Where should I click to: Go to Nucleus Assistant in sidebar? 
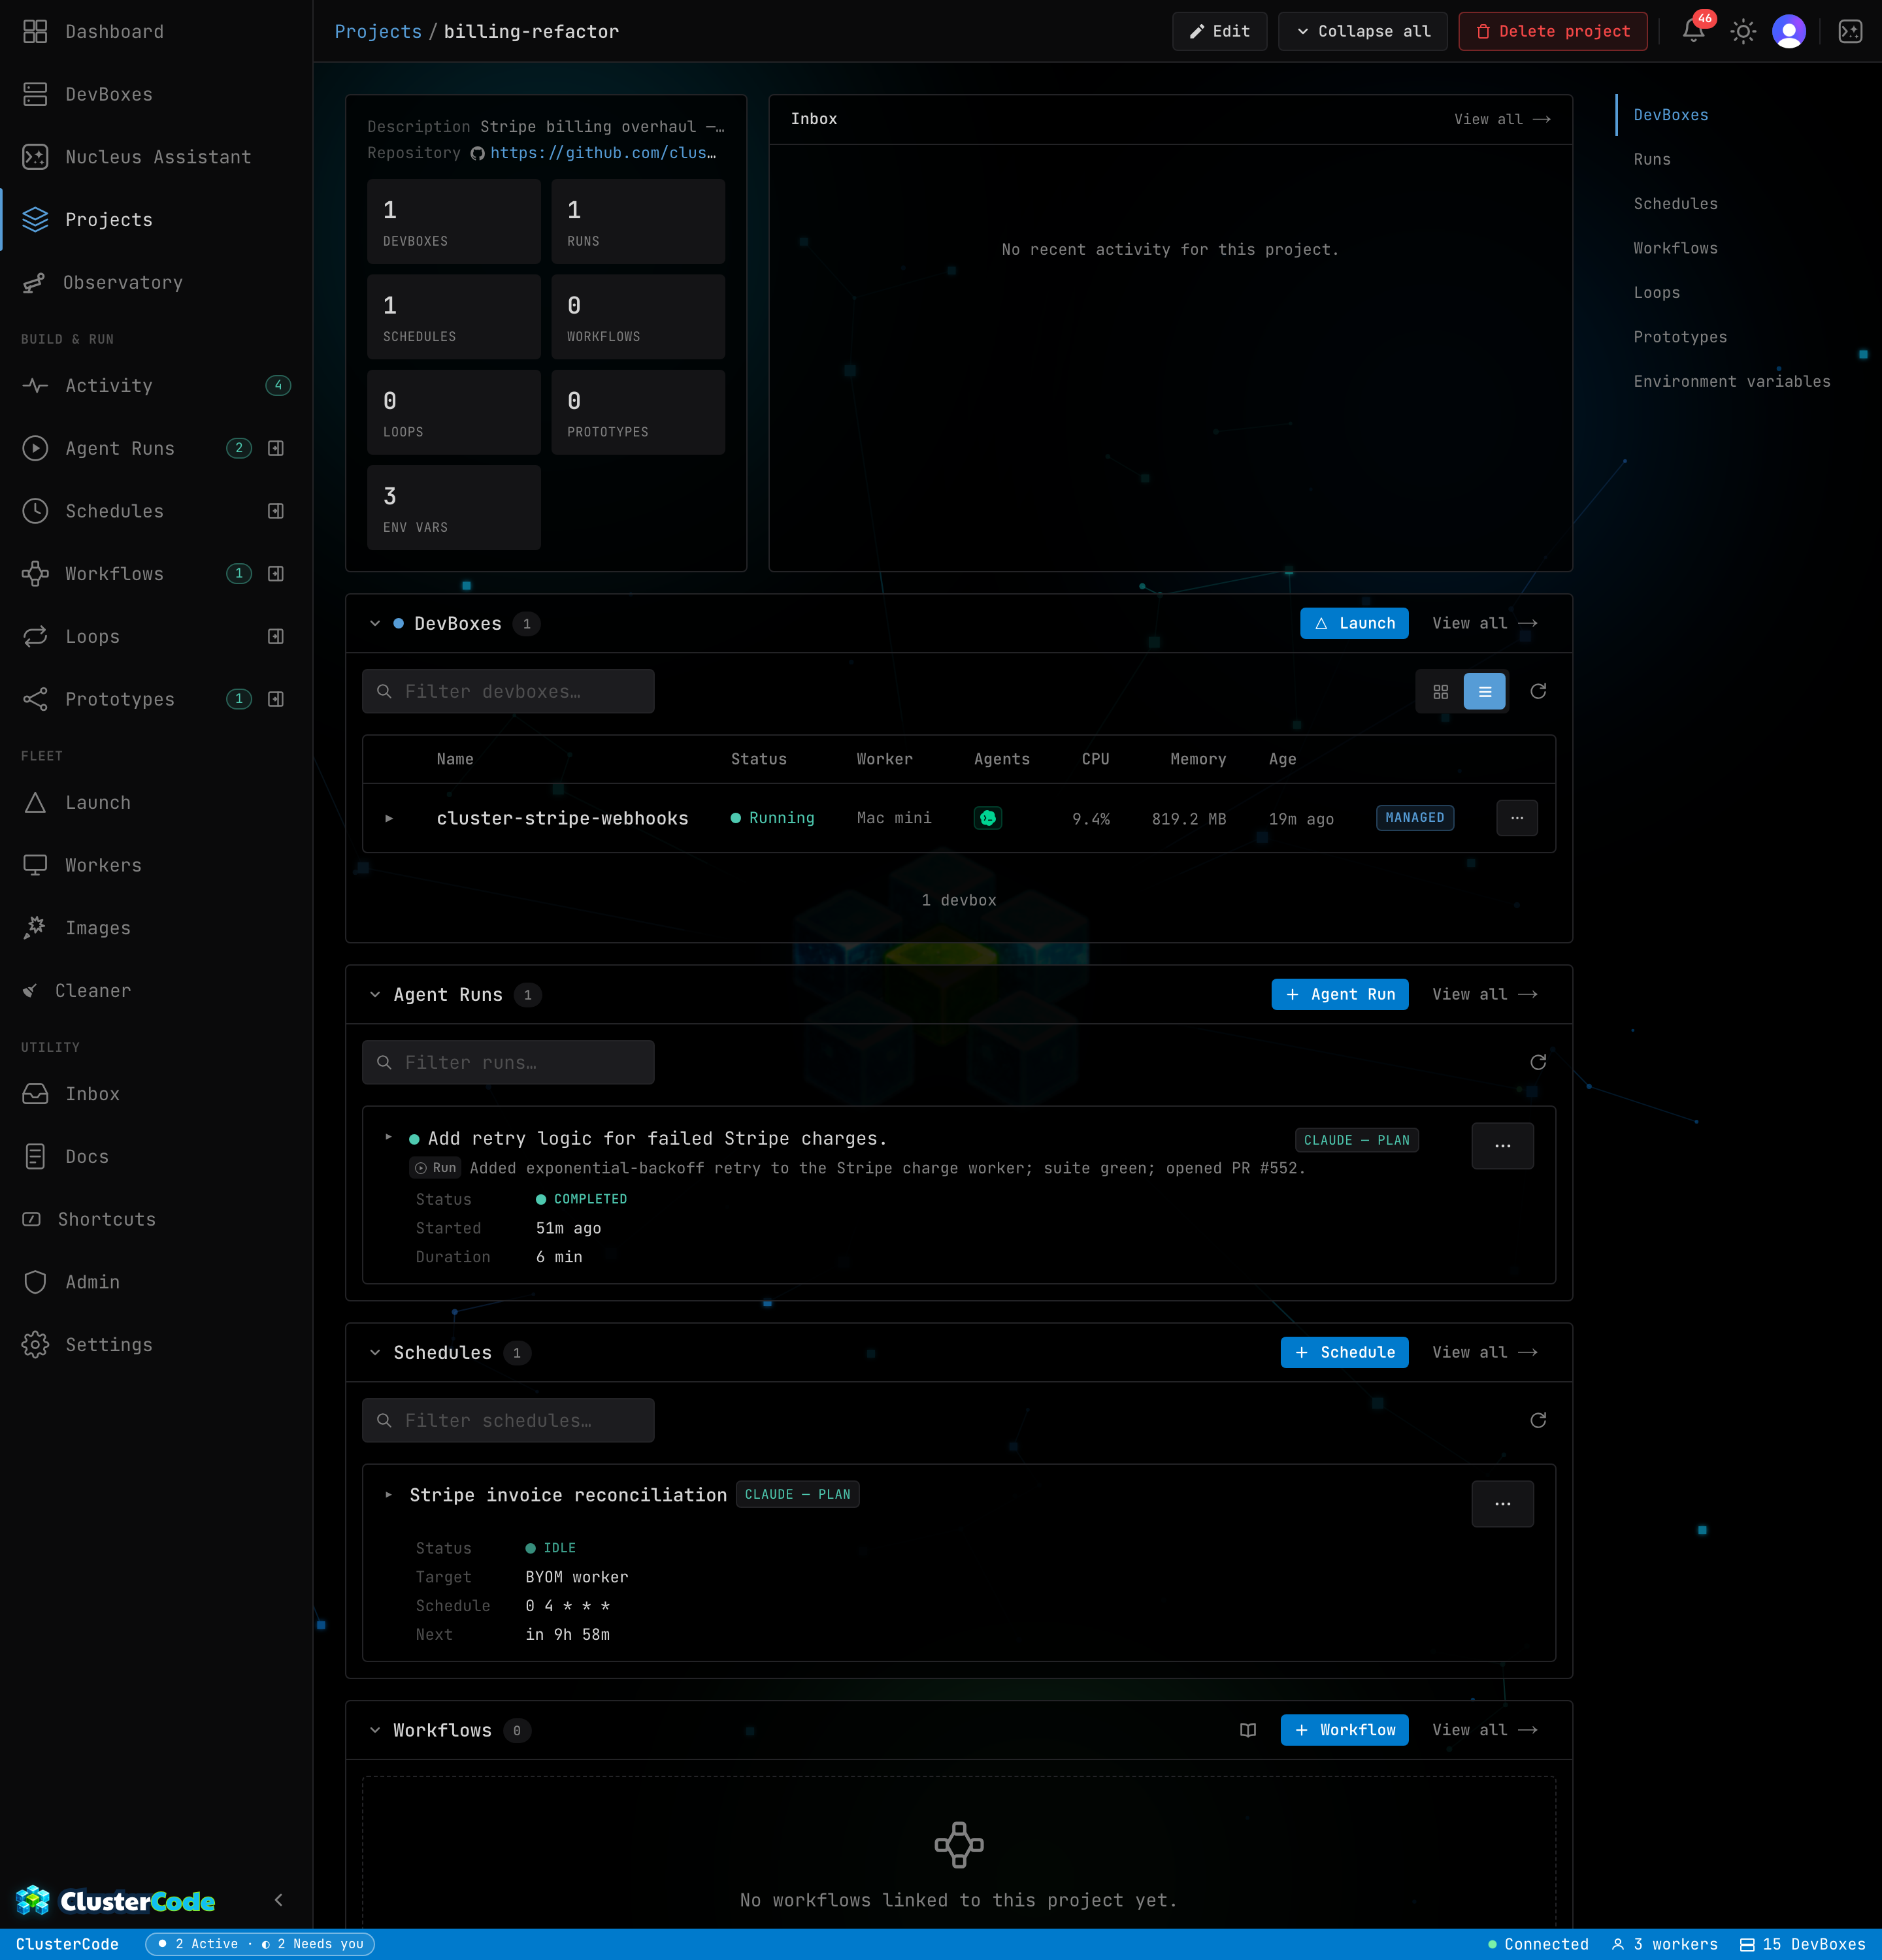(x=156, y=157)
